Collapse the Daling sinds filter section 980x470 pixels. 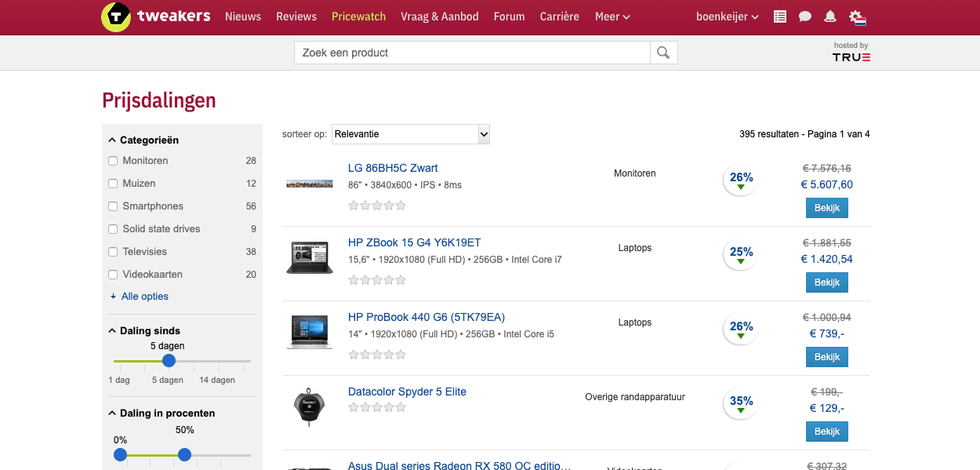144,331
